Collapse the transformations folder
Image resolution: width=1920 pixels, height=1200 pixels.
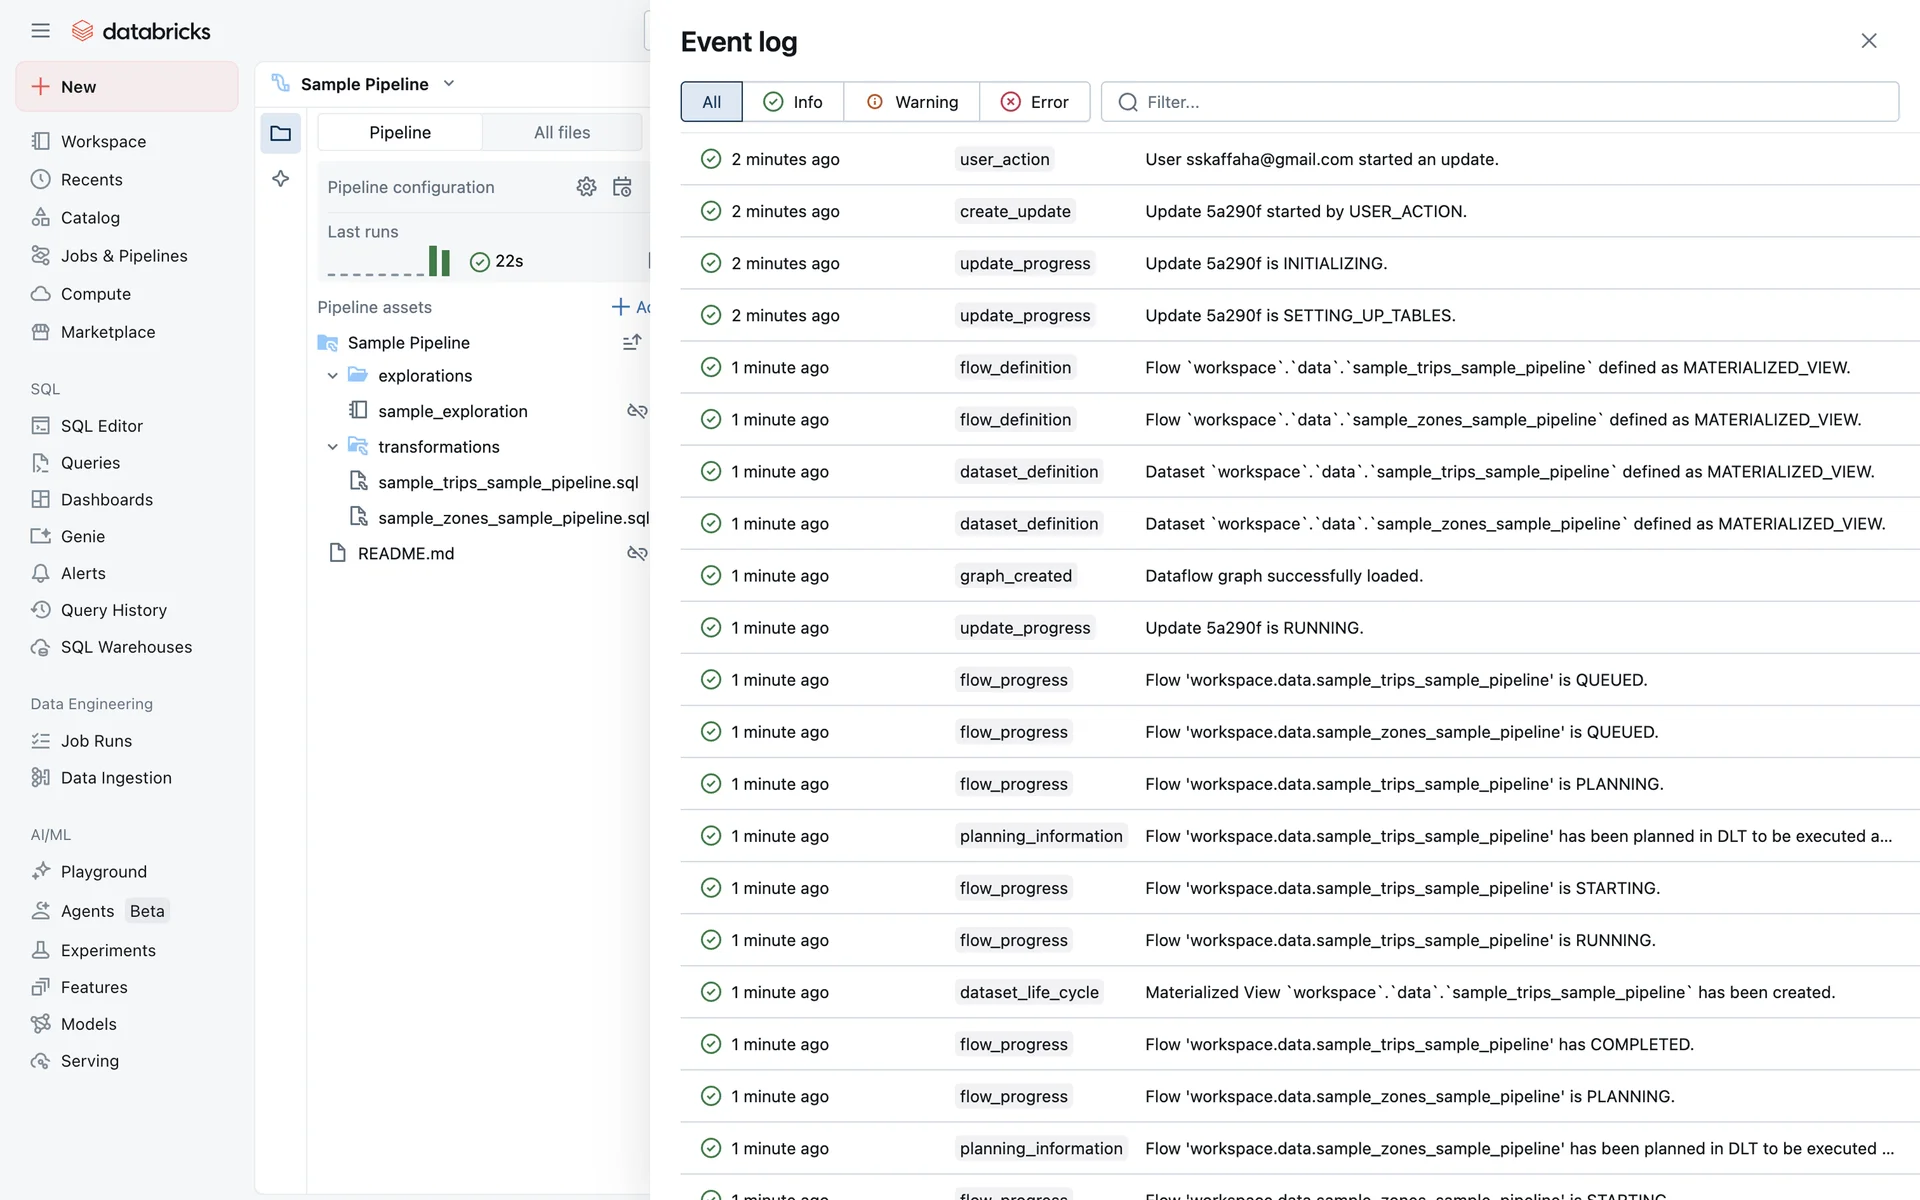pos(333,447)
